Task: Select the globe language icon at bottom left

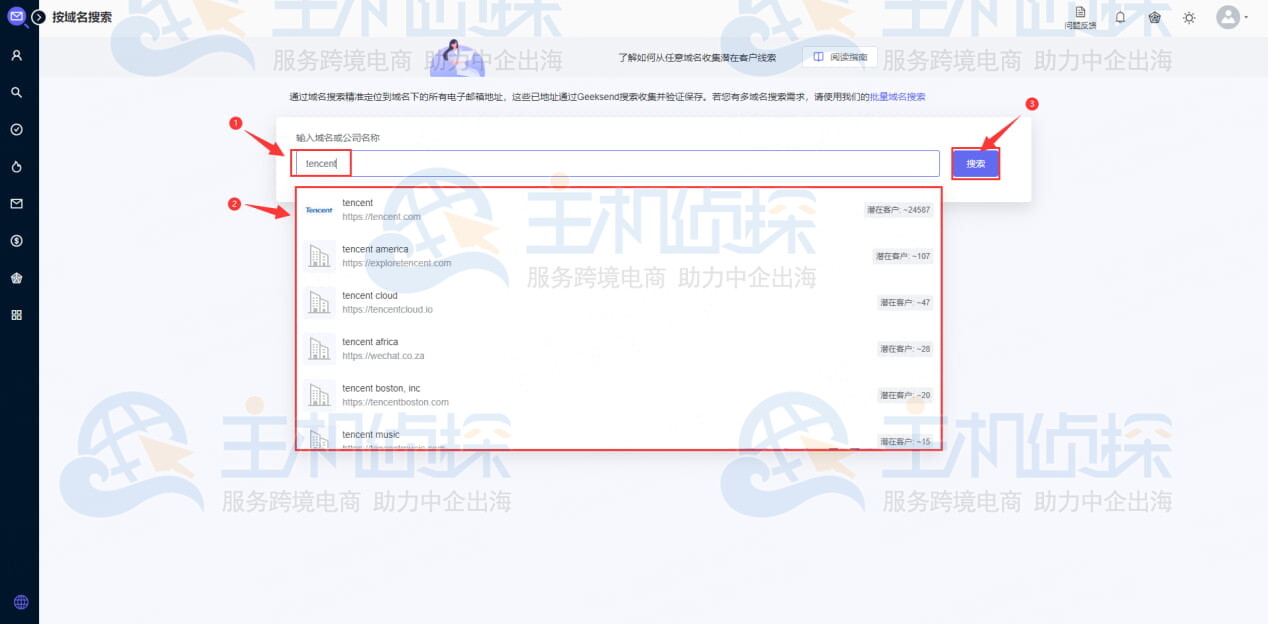Action: (x=20, y=601)
